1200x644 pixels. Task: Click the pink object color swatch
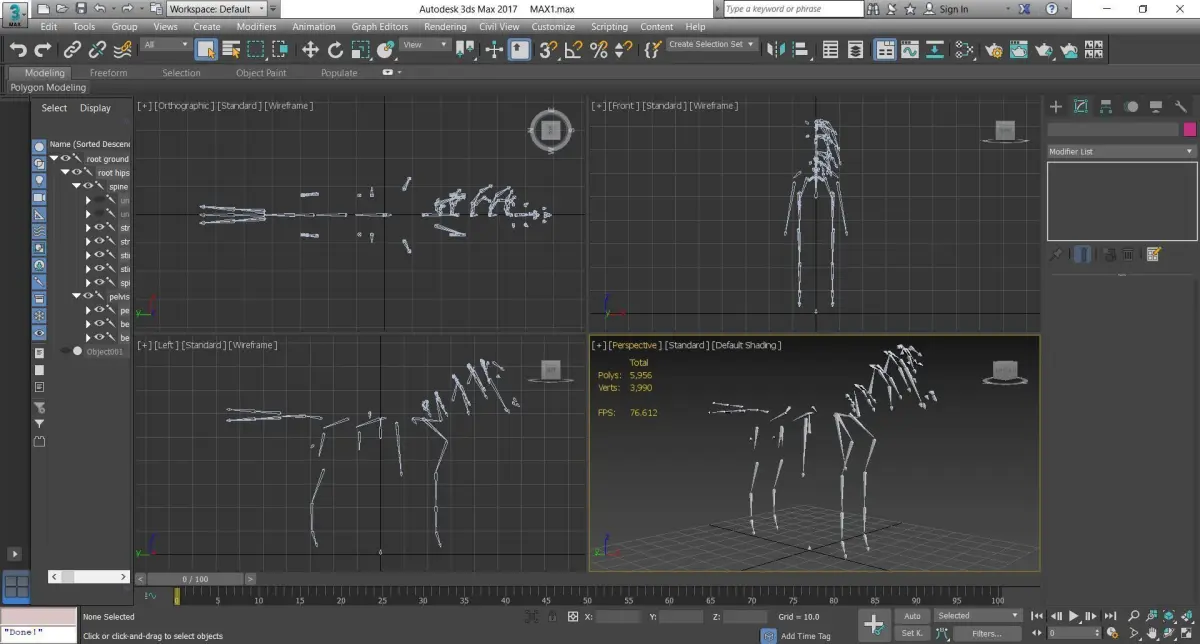(1190, 130)
